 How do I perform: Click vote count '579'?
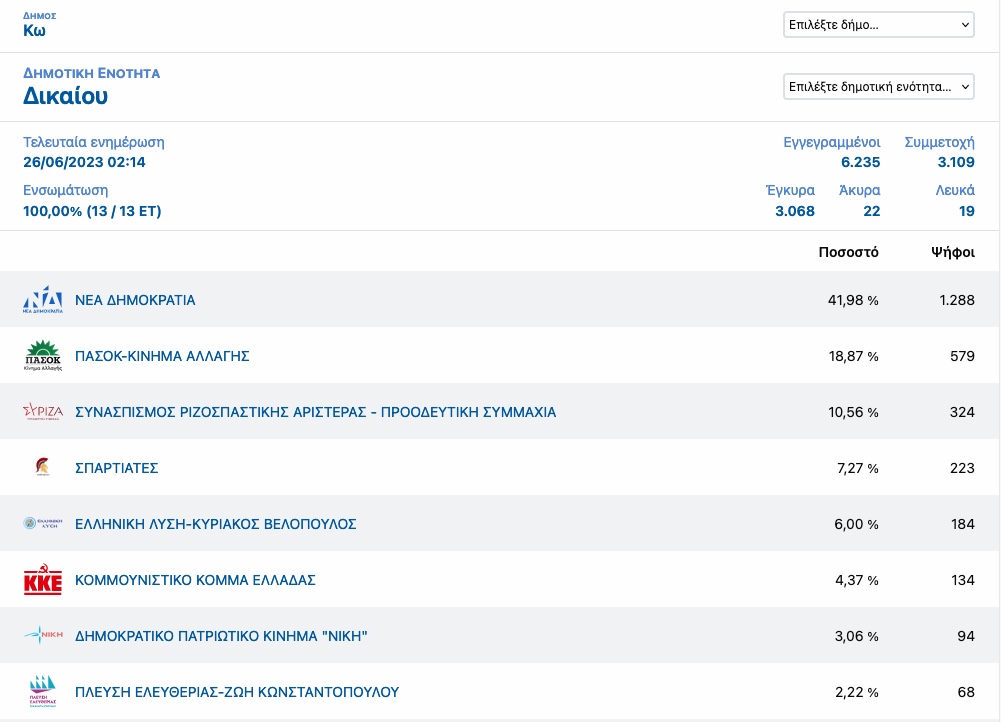pyautogui.click(x=962, y=356)
